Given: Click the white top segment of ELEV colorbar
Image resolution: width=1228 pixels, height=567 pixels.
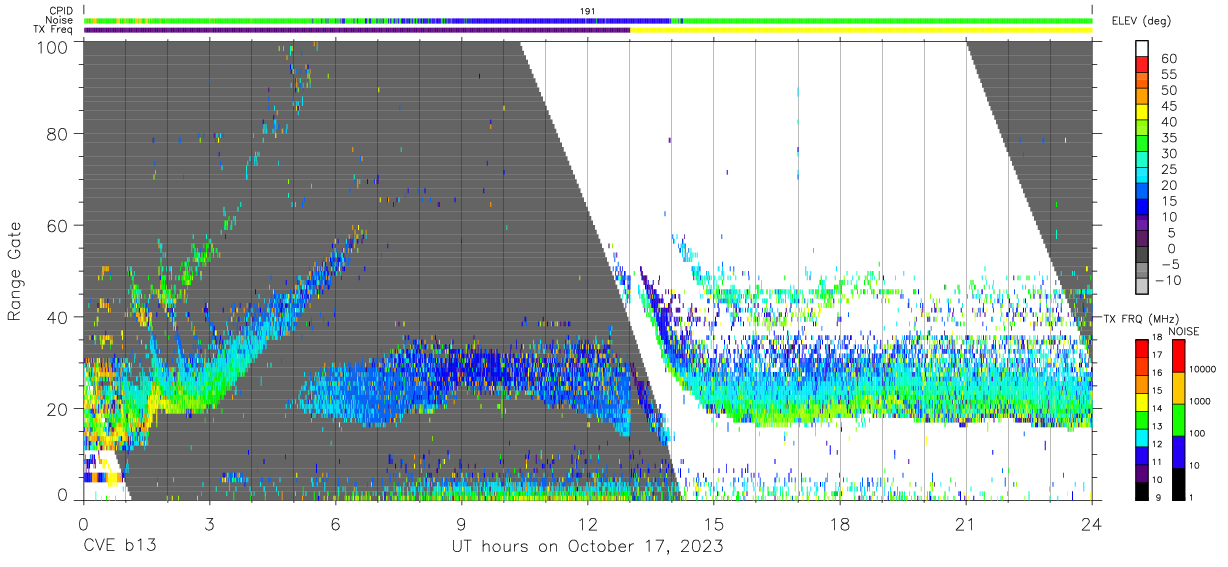Looking at the screenshot, I should 1143,50.
